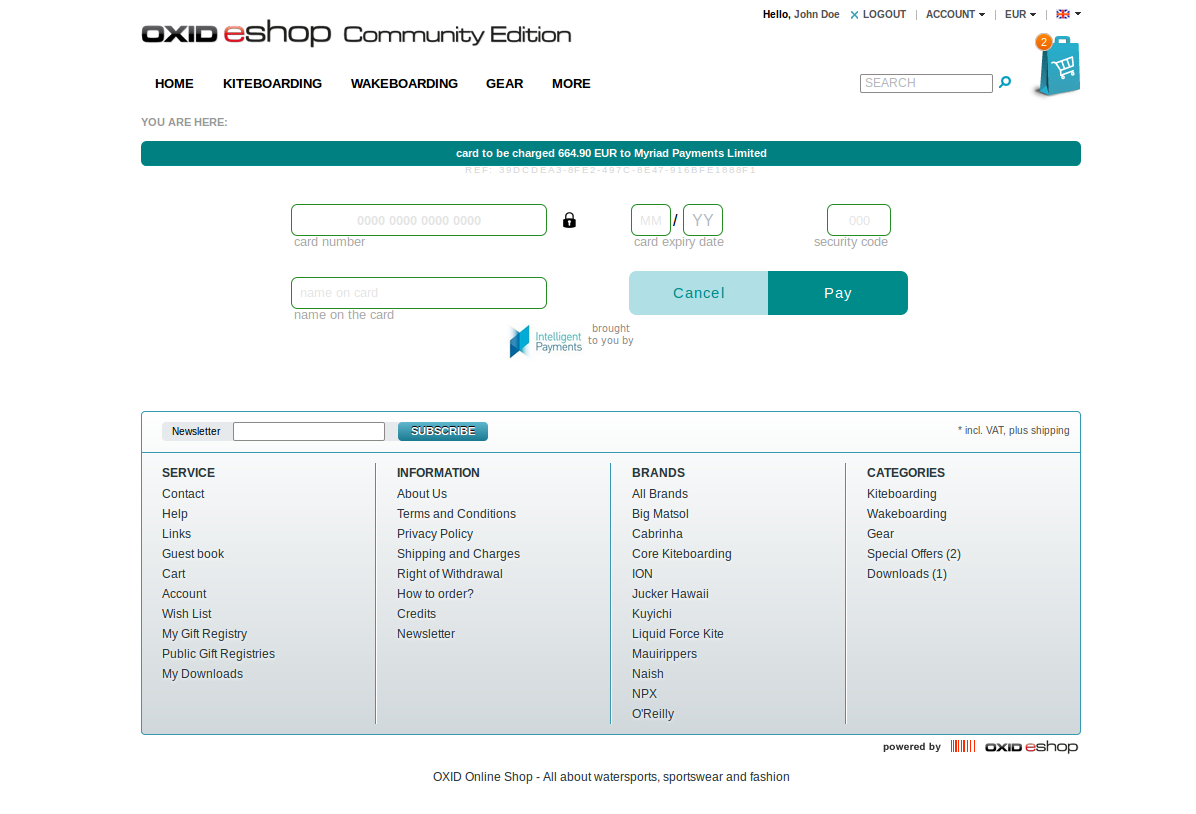Click the security code field
Image resolution: width=1196 pixels, height=814 pixels.
click(858, 220)
